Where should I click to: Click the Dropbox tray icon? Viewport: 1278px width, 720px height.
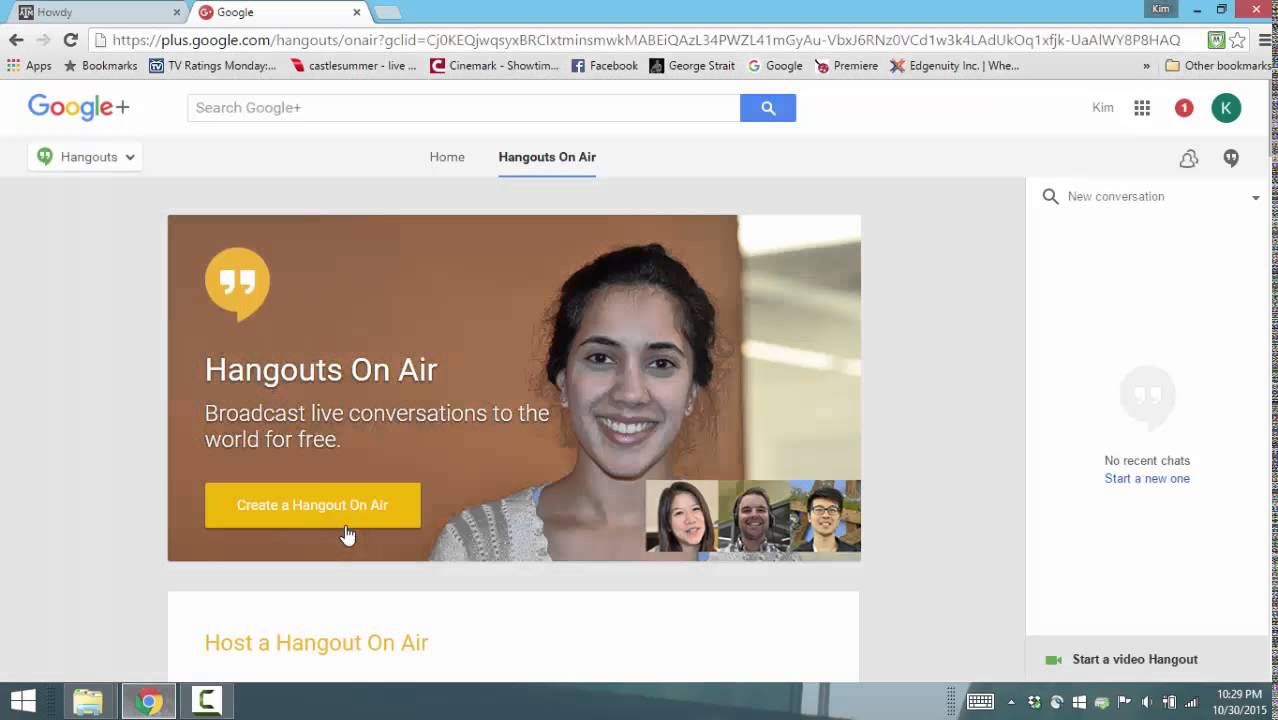click(1034, 702)
